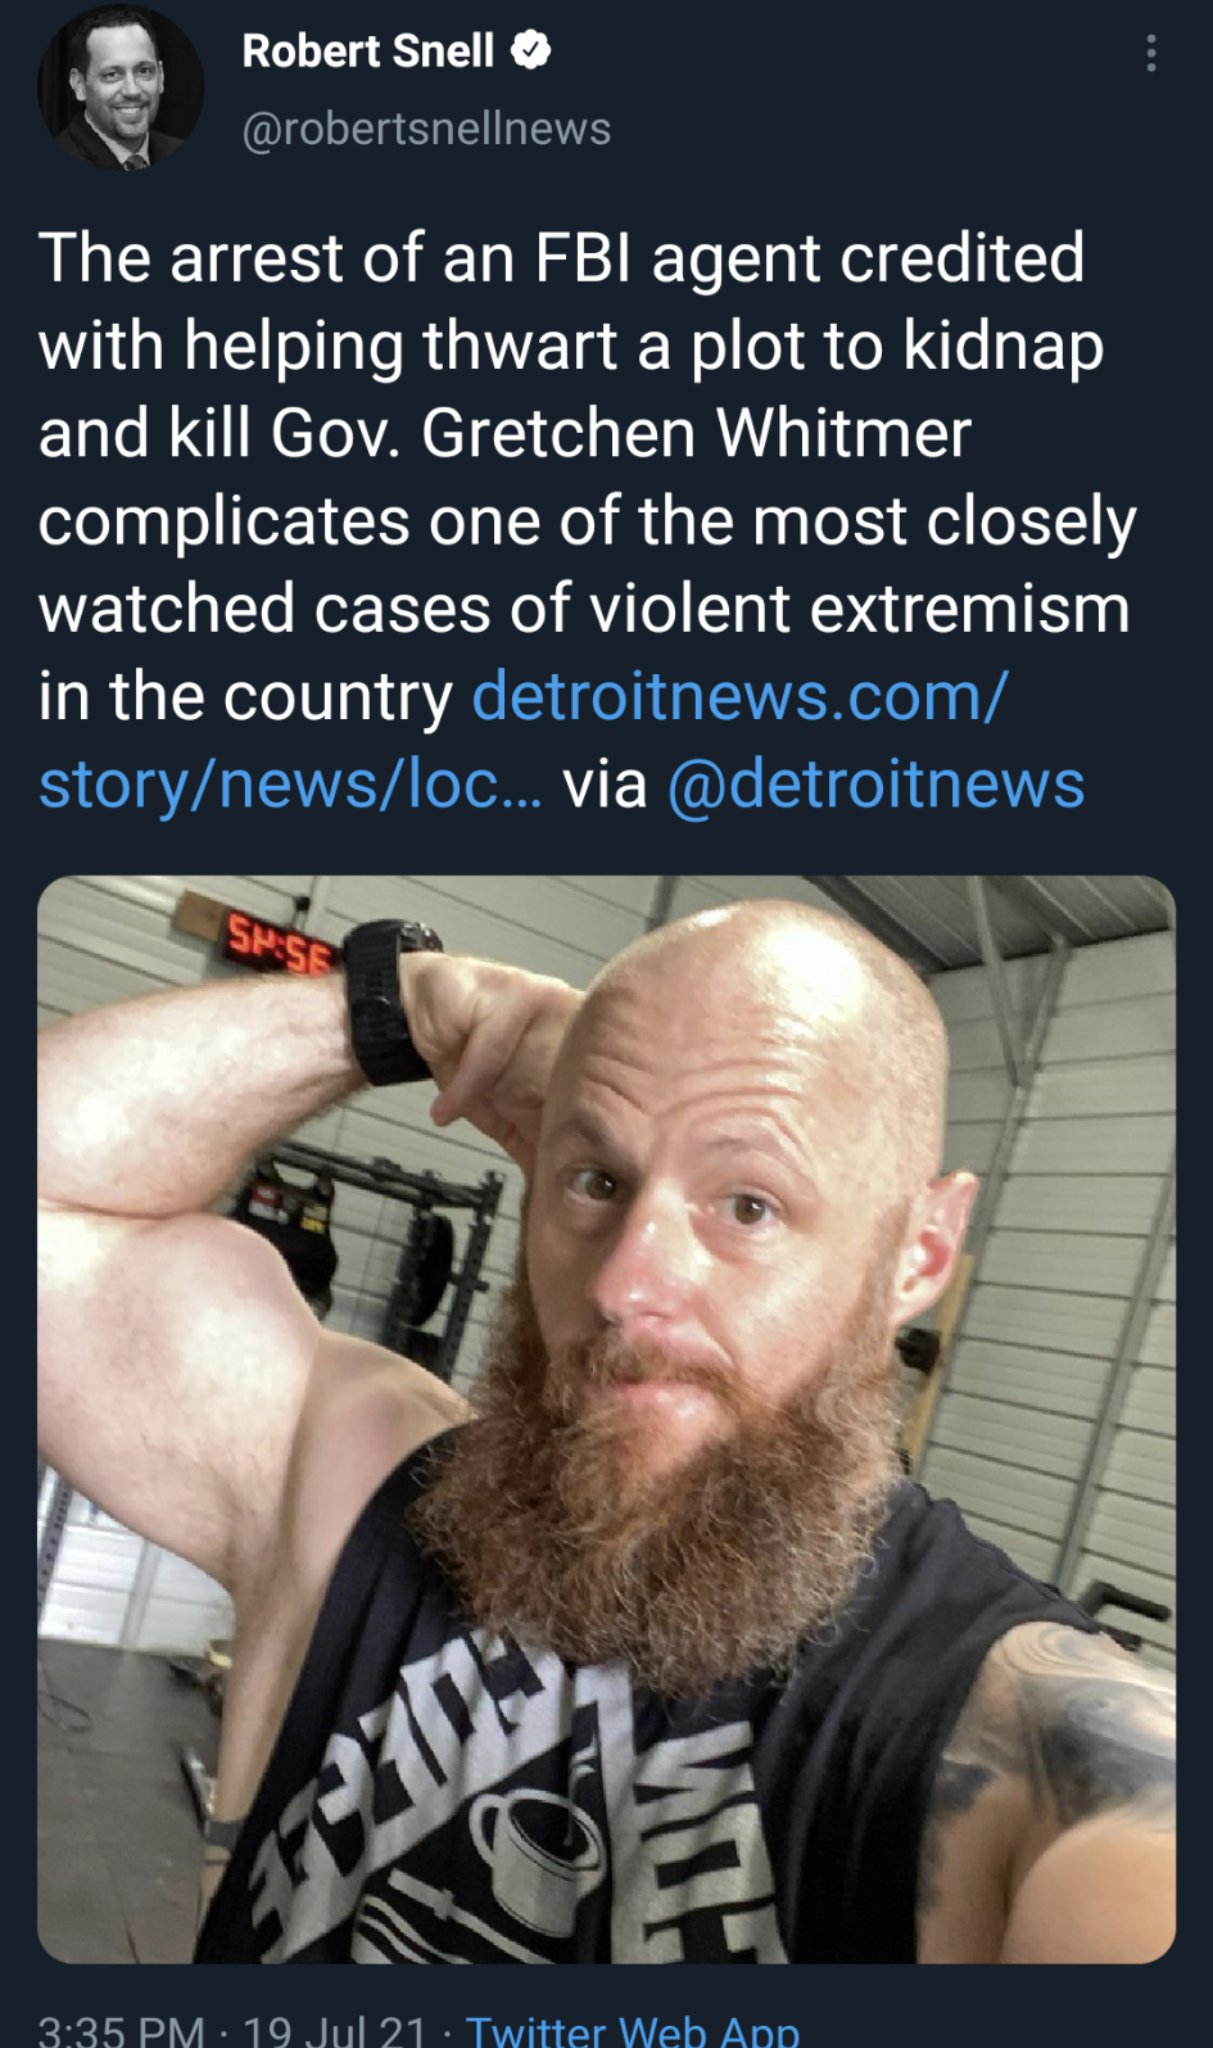The width and height of the screenshot is (1213, 2048).
Task: Open the @detroitnews mention
Action: pyautogui.click(x=875, y=783)
